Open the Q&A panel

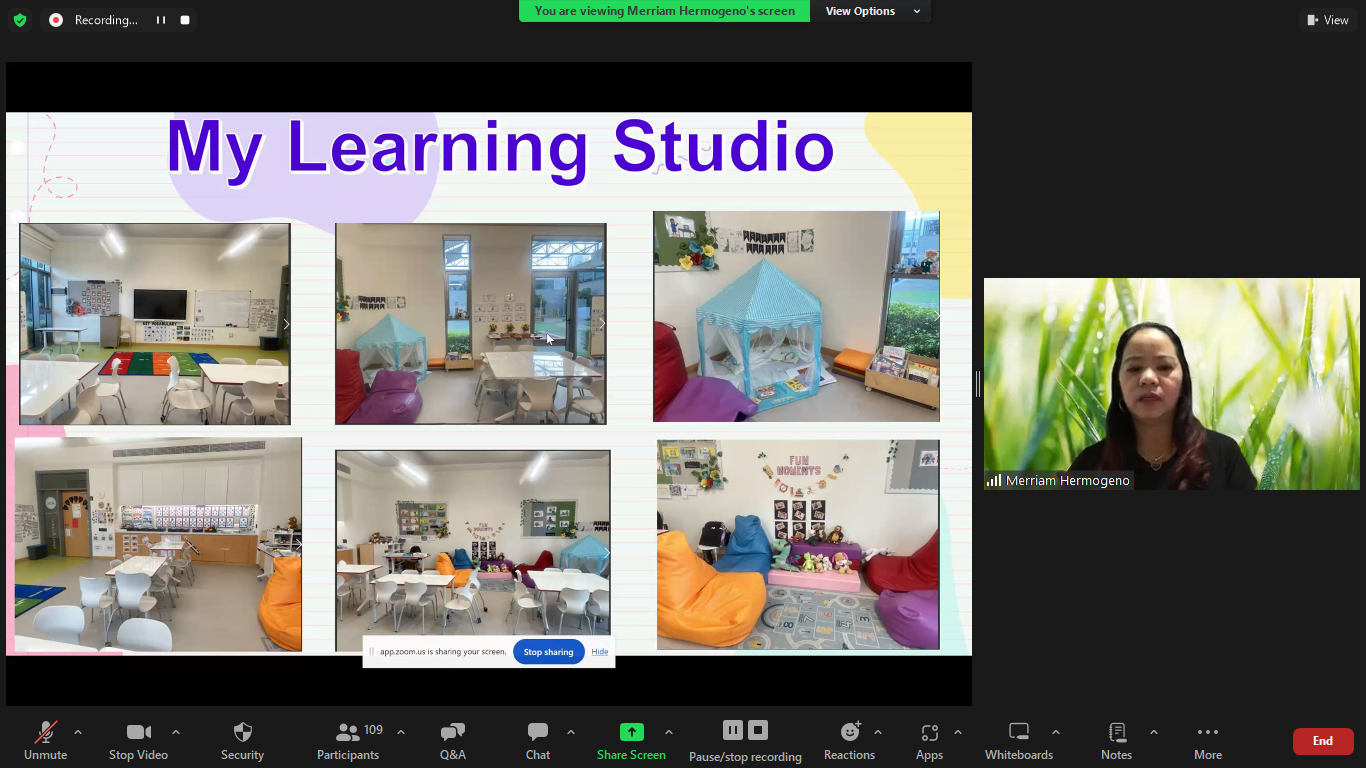pos(452,740)
